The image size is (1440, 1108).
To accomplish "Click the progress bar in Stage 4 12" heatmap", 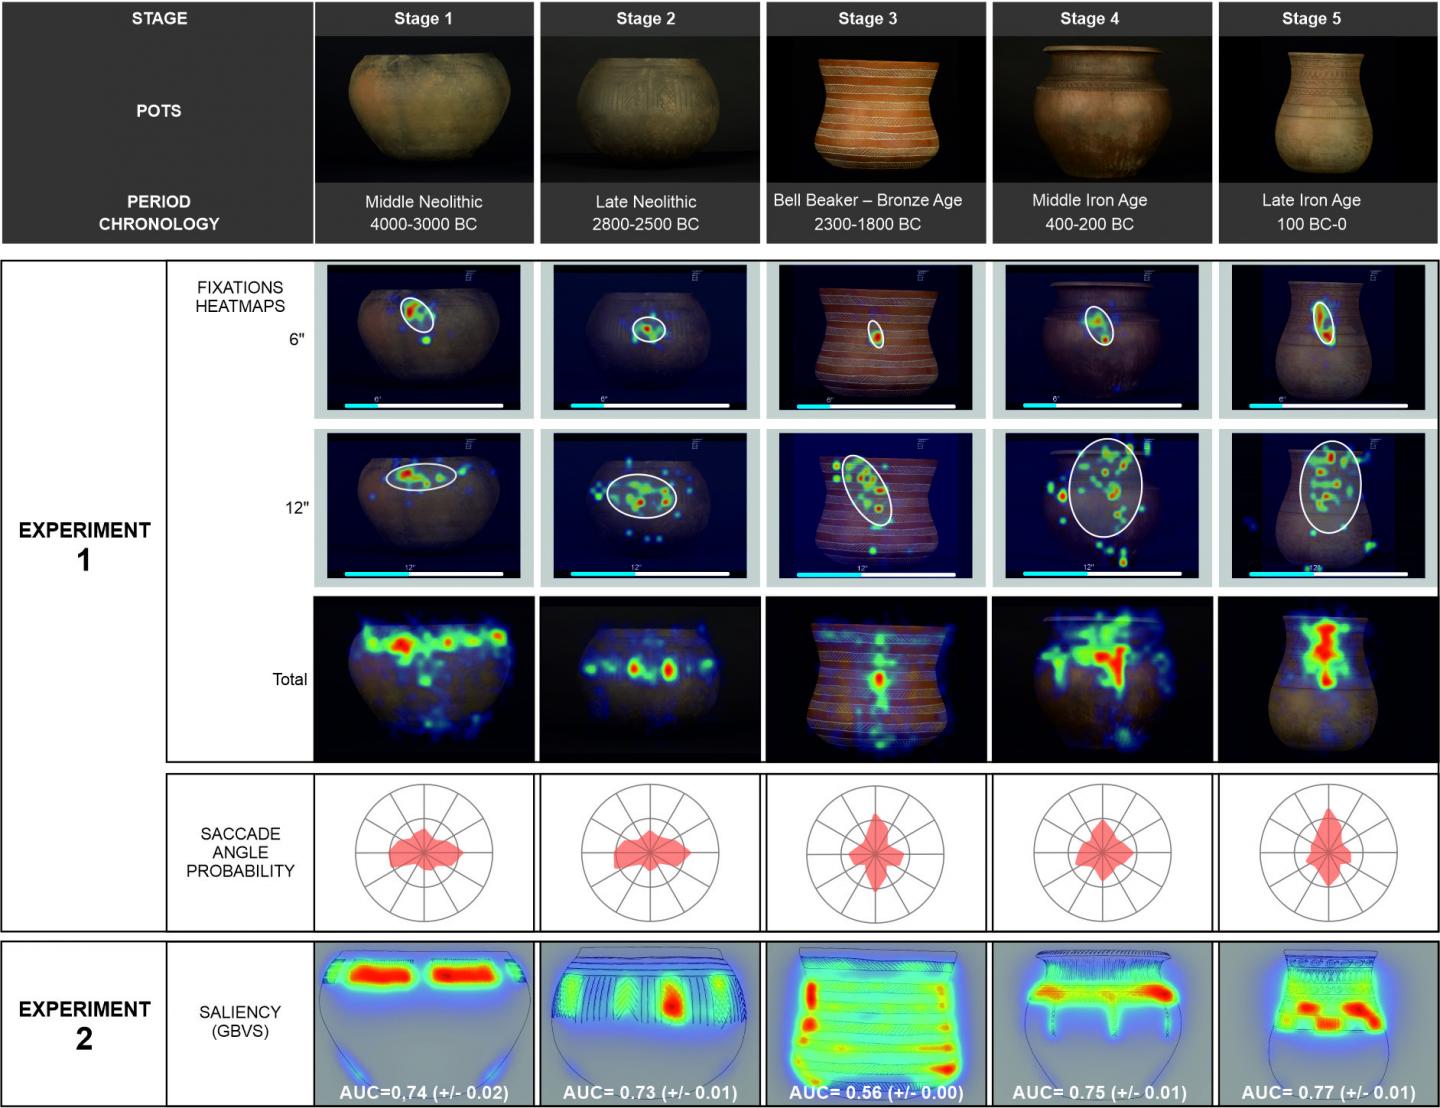I will (1102, 574).
